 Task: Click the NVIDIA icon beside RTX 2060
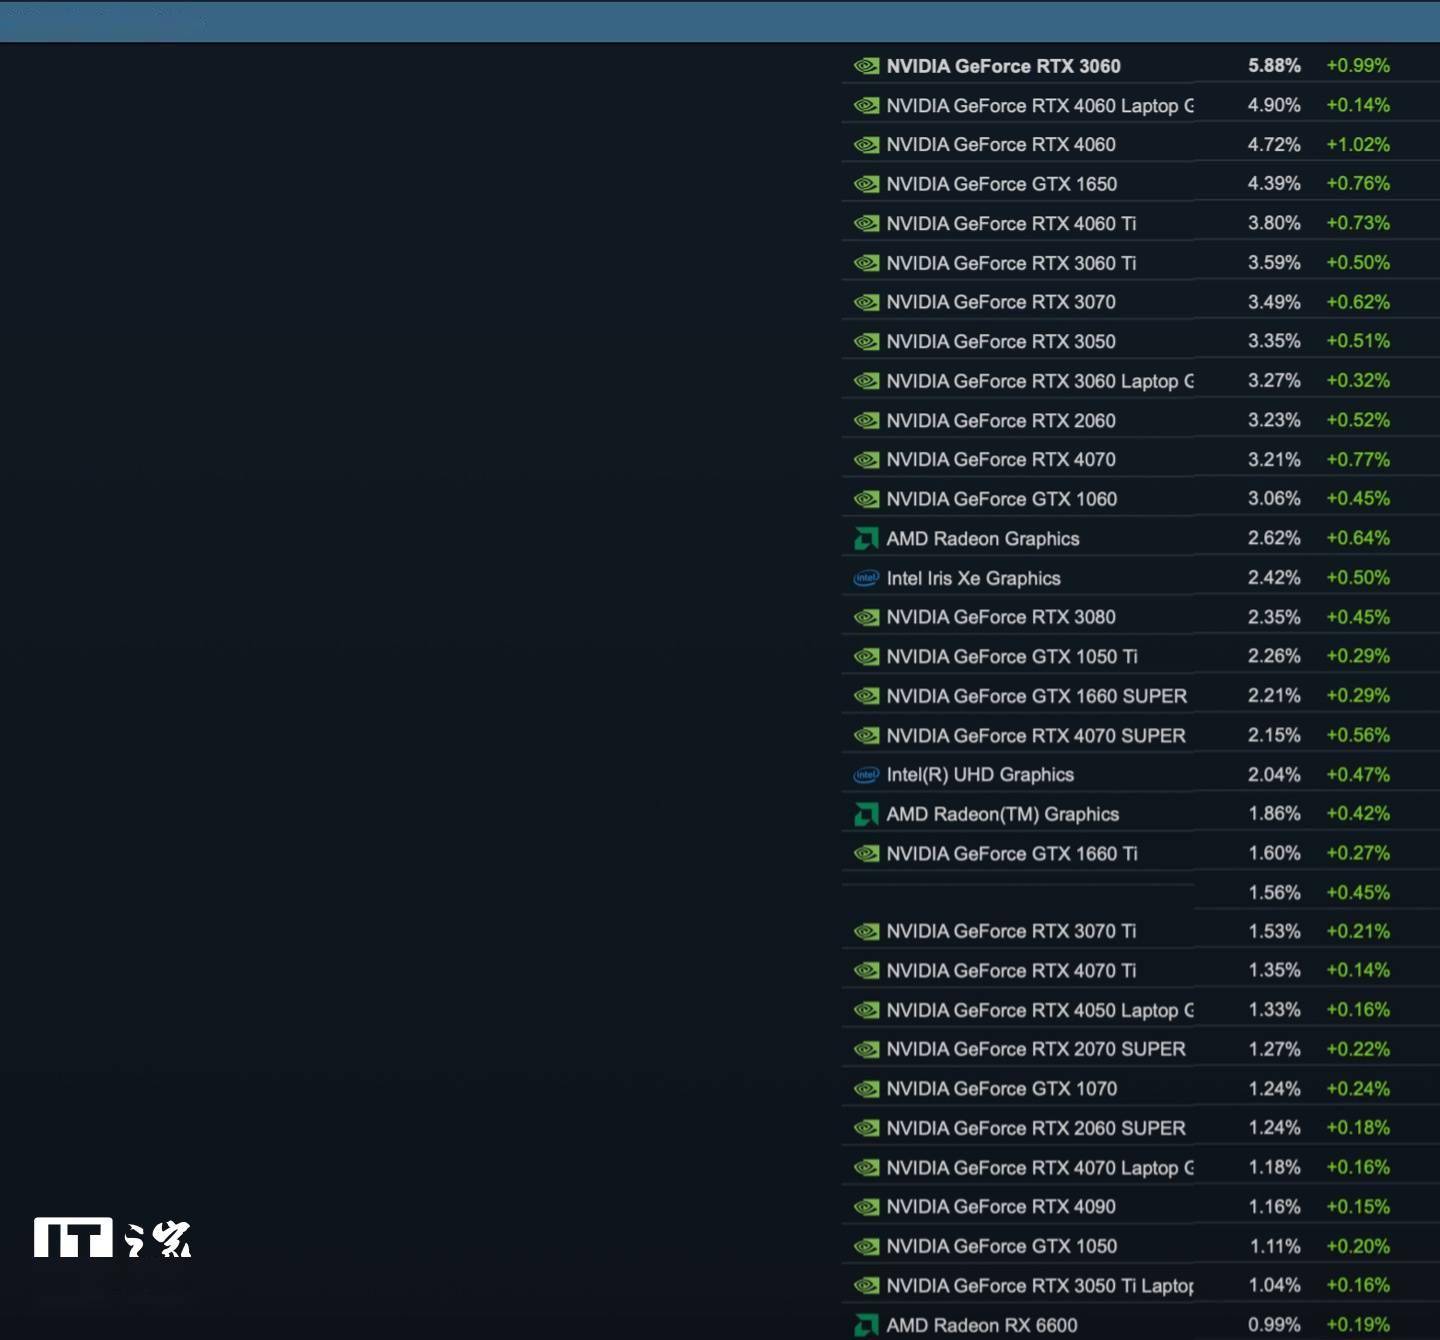(x=866, y=420)
